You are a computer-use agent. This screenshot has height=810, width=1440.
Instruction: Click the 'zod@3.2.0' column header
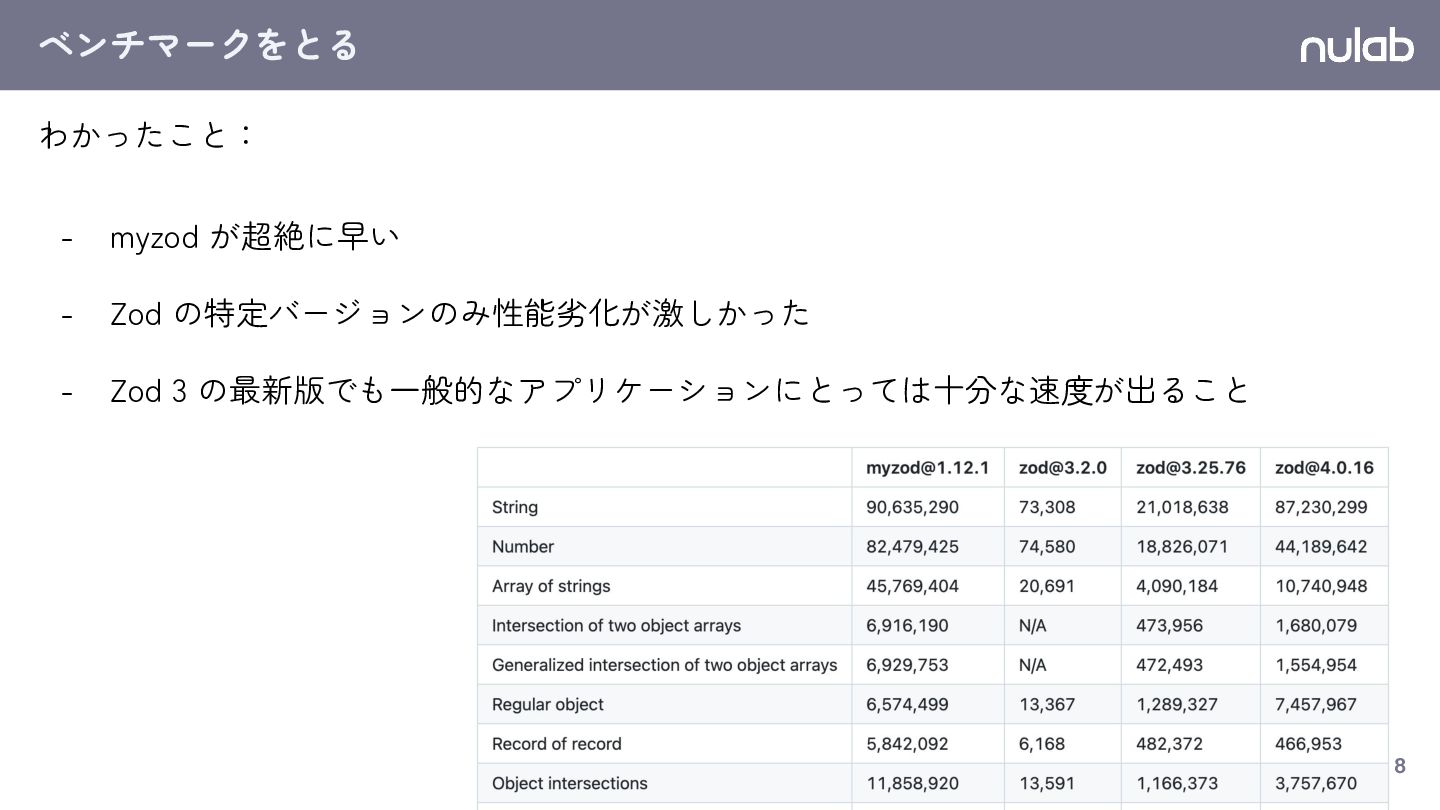pos(1062,467)
